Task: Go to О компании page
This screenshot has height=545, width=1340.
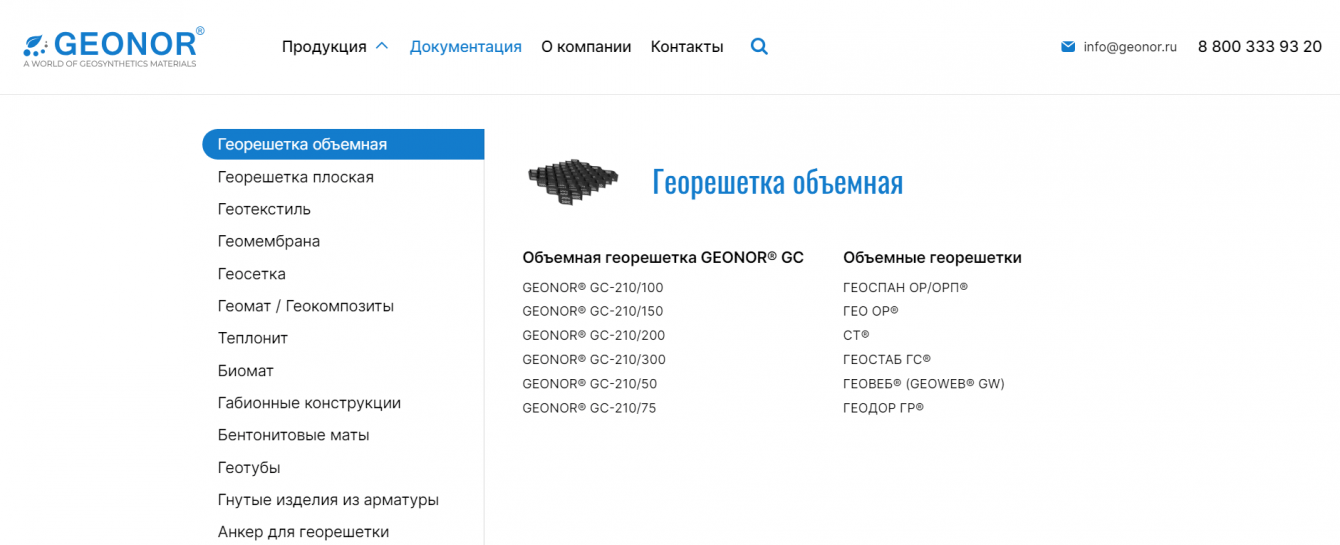Action: pyautogui.click(x=586, y=46)
